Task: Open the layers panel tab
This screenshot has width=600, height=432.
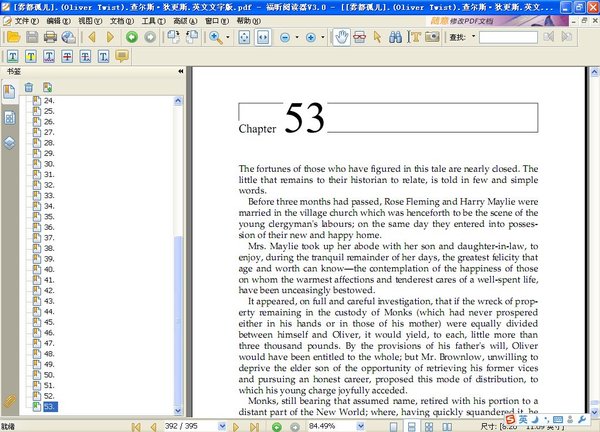Action: 10,143
